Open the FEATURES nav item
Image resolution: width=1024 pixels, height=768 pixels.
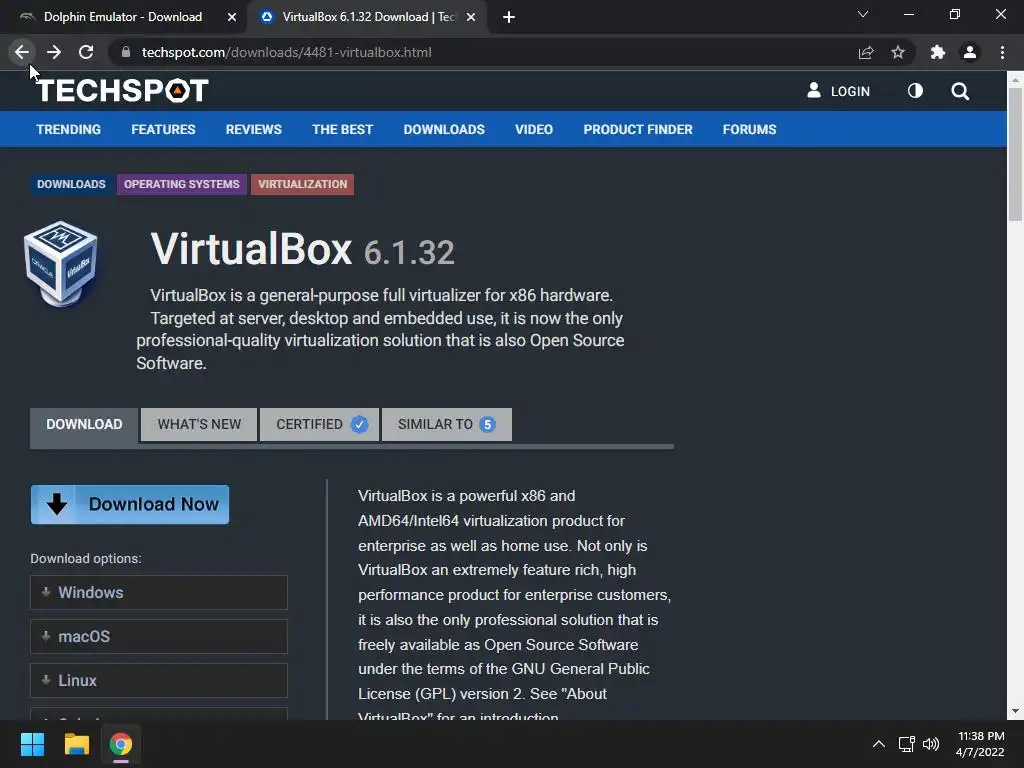click(163, 129)
